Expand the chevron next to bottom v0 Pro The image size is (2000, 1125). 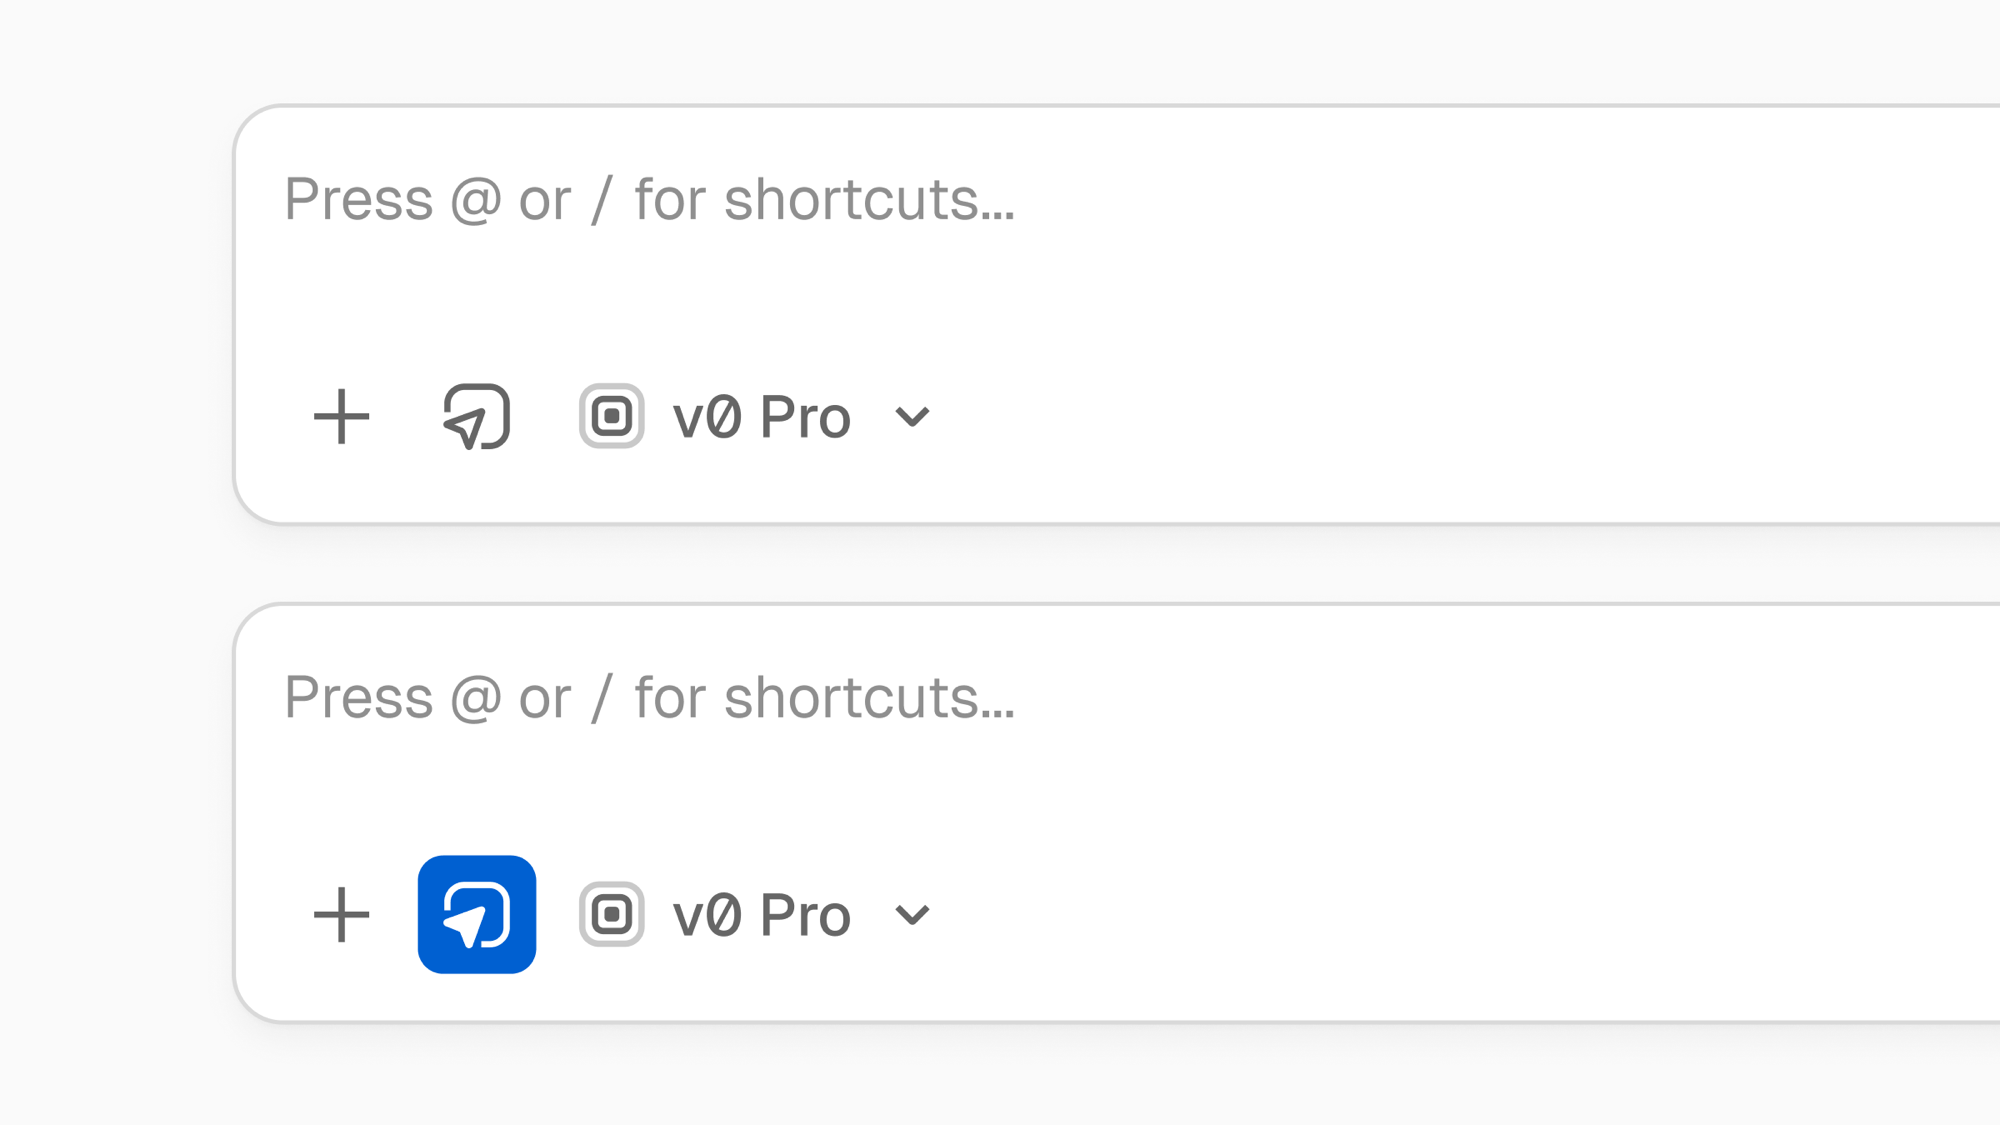[912, 914]
